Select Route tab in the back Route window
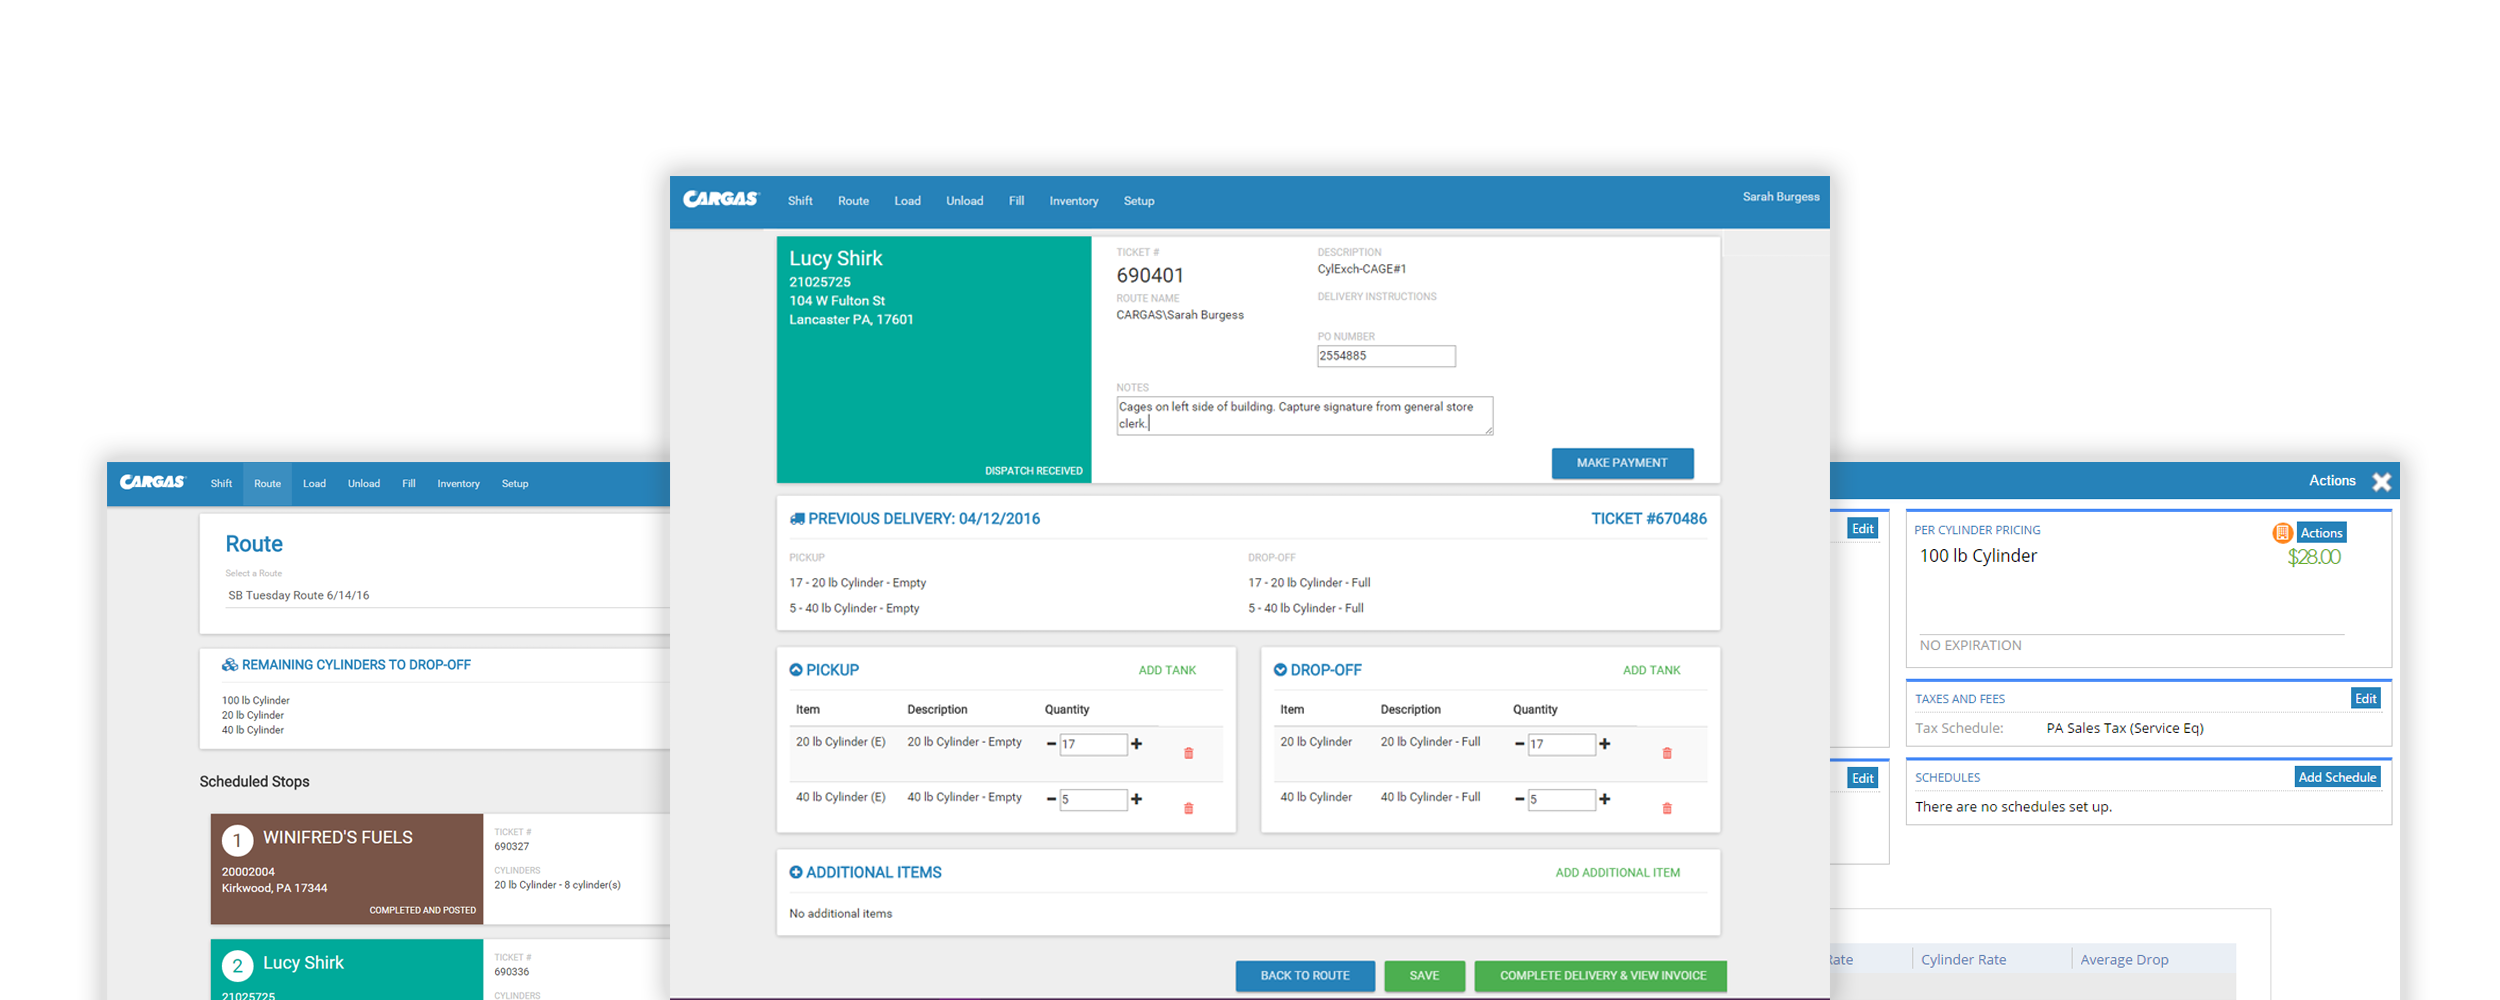This screenshot has width=2500, height=1000. click(x=267, y=484)
